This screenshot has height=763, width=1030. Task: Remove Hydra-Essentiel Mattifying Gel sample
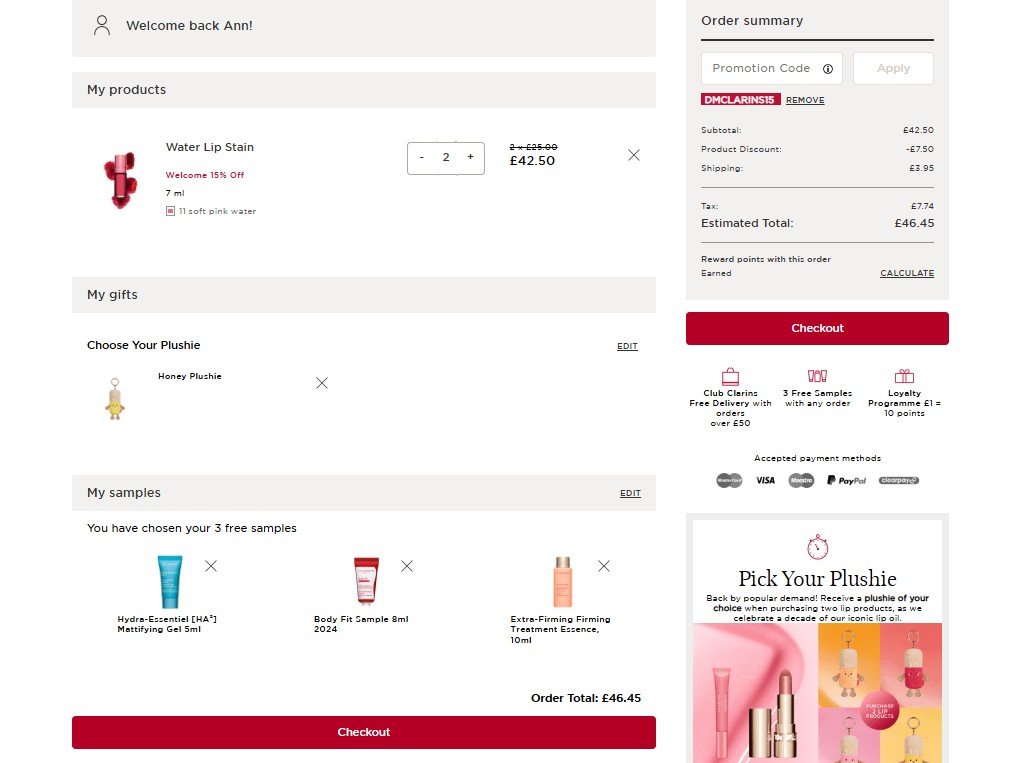coord(211,566)
